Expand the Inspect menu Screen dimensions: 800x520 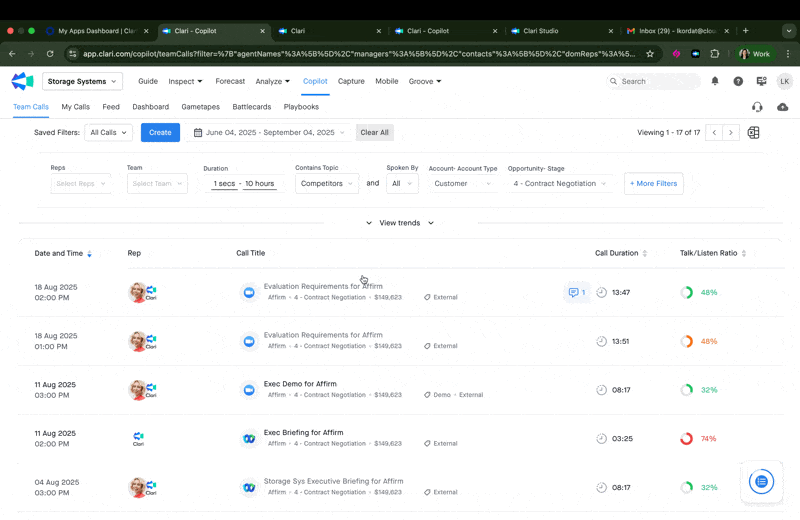[185, 81]
